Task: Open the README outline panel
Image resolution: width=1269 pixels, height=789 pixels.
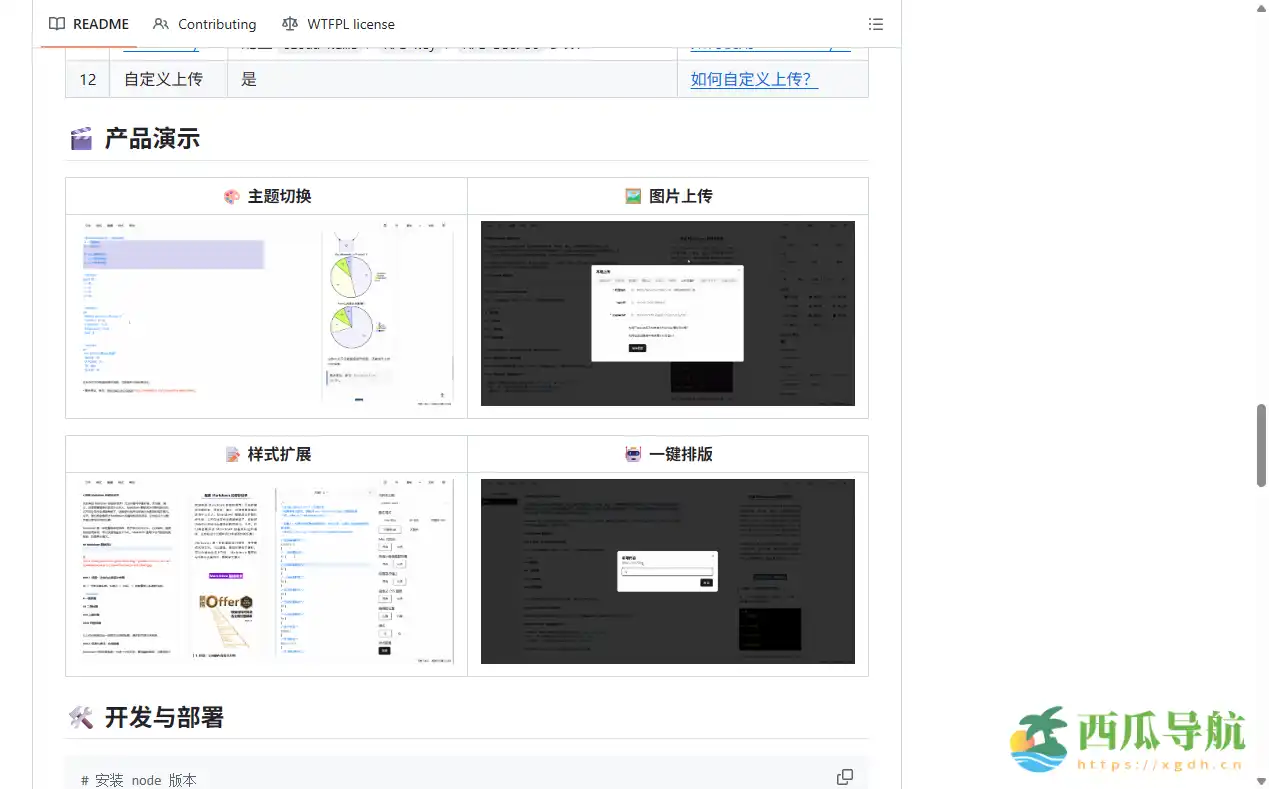Action: point(875,23)
